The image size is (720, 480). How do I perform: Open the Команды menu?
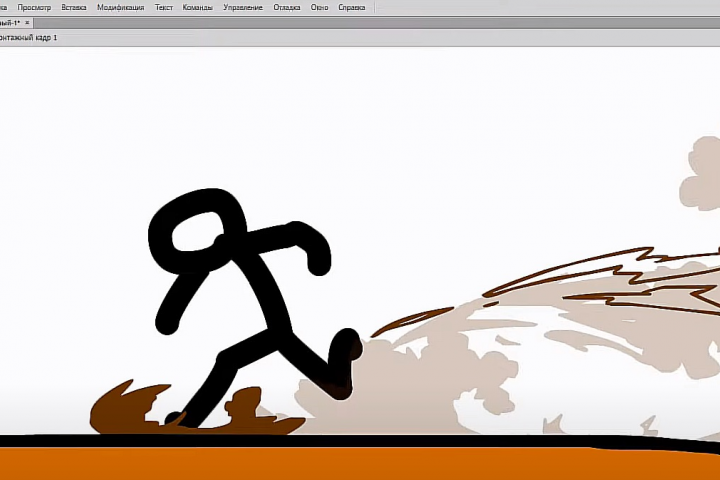[197, 7]
